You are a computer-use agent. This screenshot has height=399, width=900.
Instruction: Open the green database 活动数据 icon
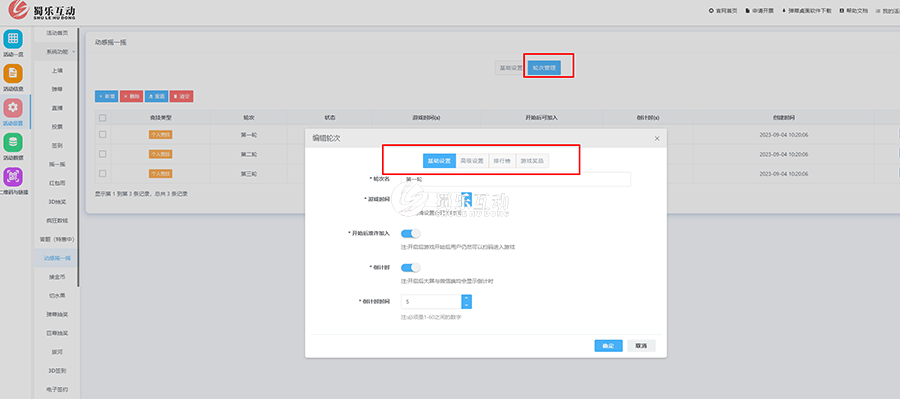13,142
